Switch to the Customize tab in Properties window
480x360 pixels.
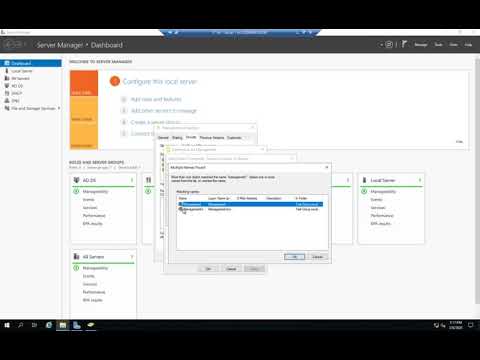(234, 138)
